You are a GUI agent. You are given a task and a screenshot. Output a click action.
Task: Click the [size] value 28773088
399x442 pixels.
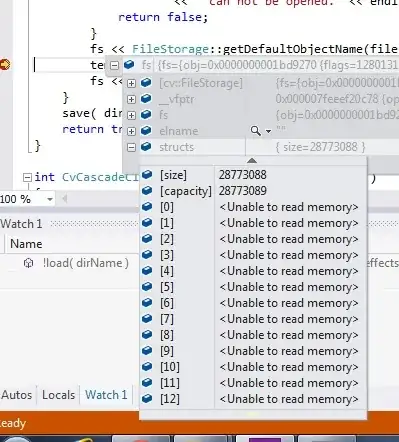(243, 175)
